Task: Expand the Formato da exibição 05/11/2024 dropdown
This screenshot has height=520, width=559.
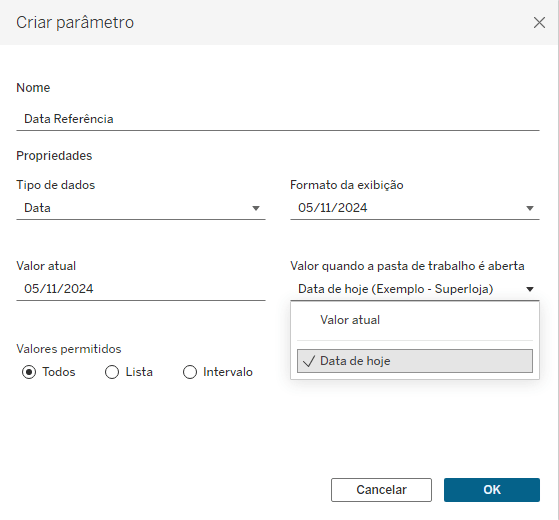Action: pos(415,208)
